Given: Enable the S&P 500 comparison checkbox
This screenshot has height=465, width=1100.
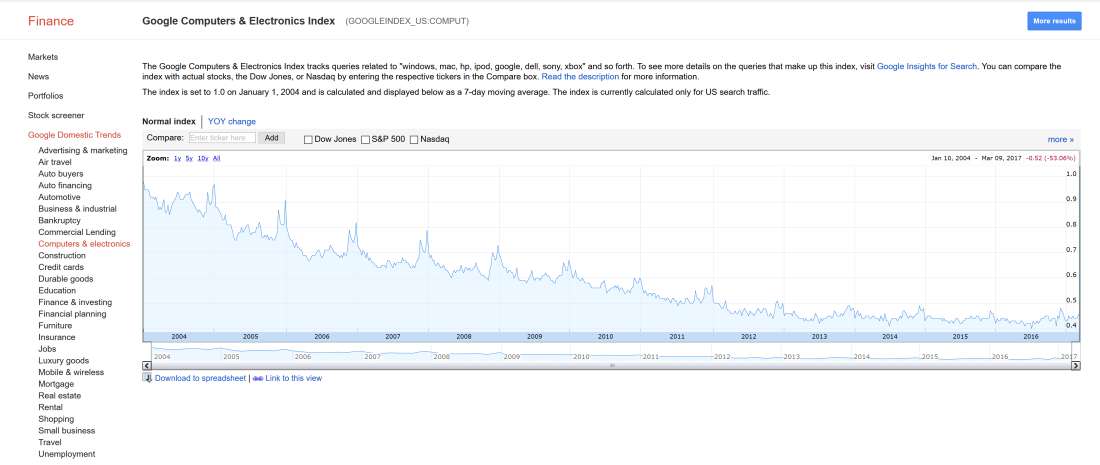Looking at the screenshot, I should pyautogui.click(x=365, y=140).
